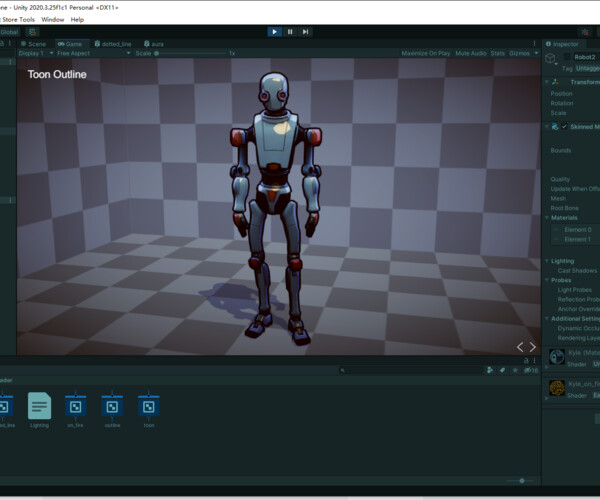Toggle the Global handle rotation button
600x500 pixels.
[9, 32]
